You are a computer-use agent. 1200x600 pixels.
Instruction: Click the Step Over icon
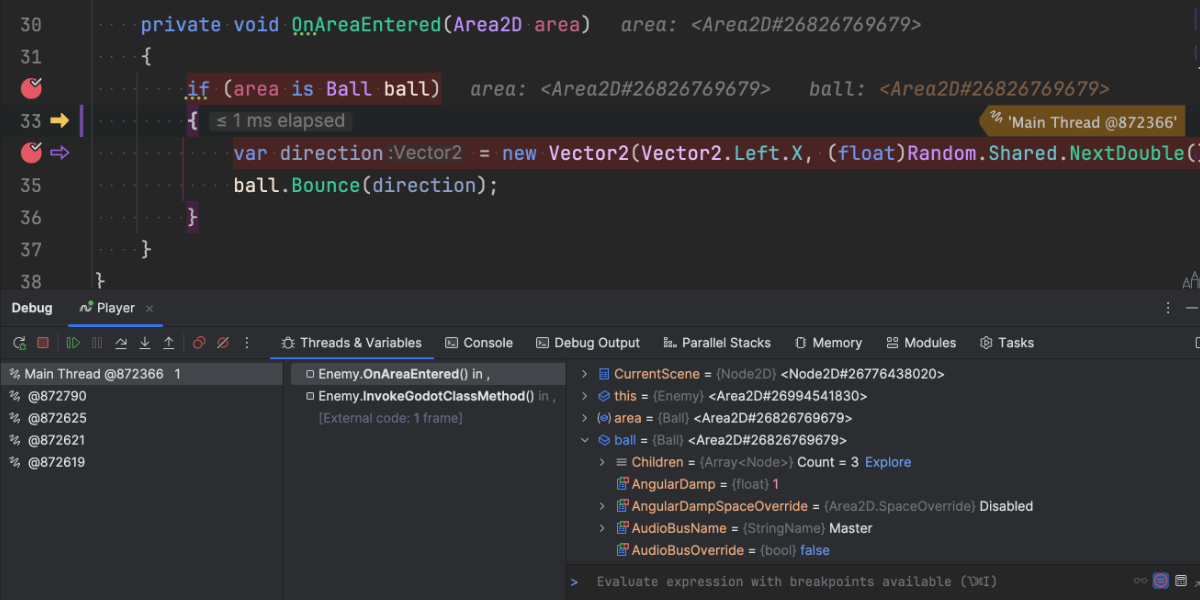121,343
